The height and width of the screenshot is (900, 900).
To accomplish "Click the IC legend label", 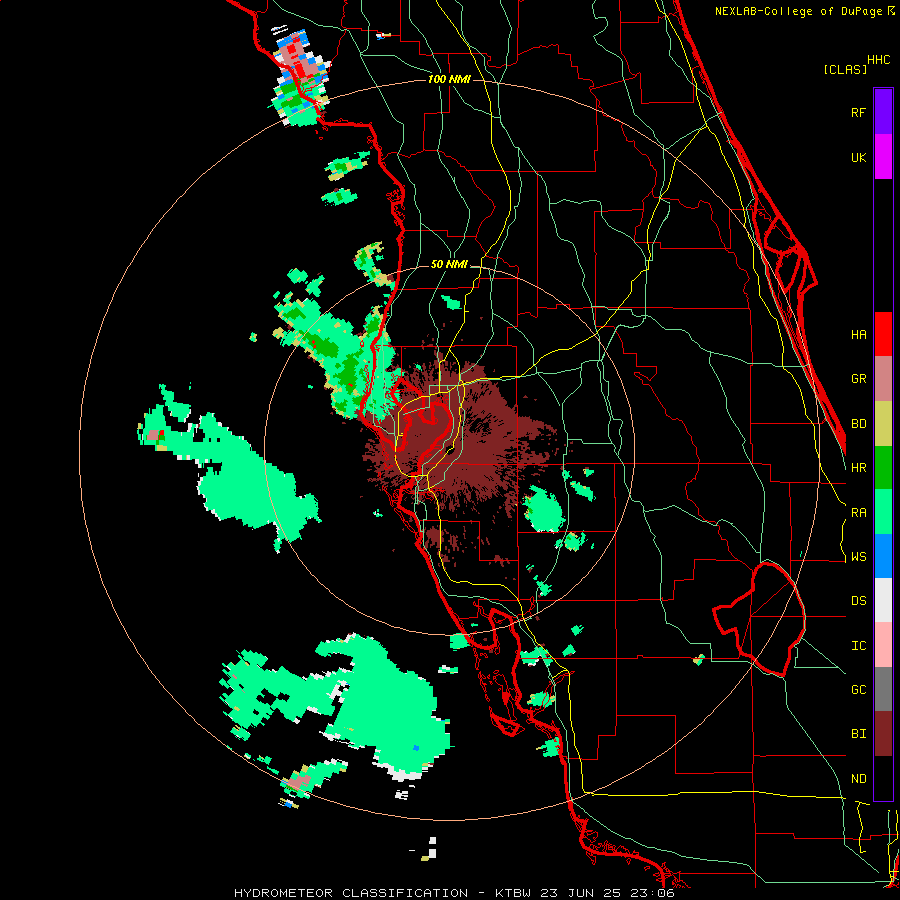I will [858, 646].
